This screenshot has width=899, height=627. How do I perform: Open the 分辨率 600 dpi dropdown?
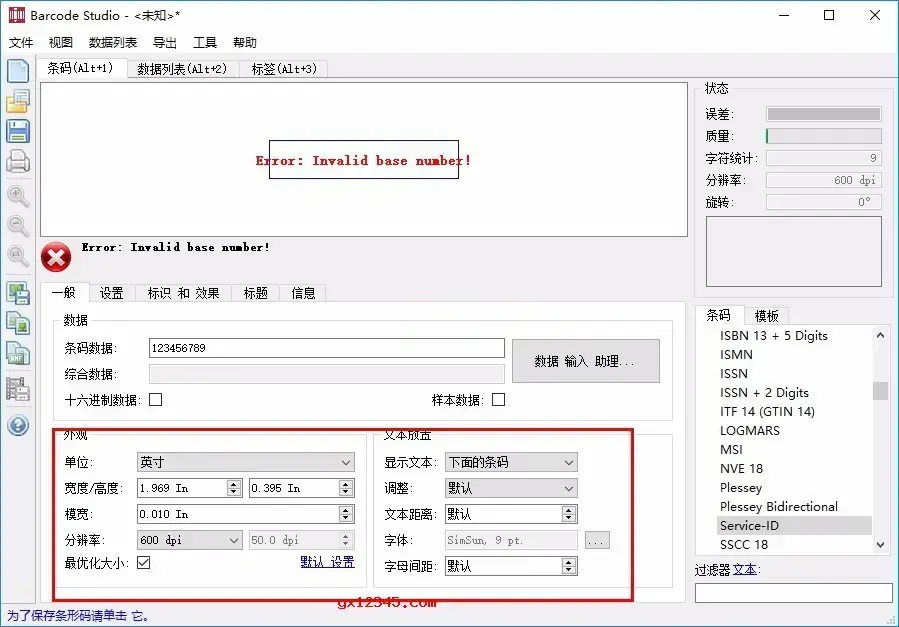(x=189, y=540)
